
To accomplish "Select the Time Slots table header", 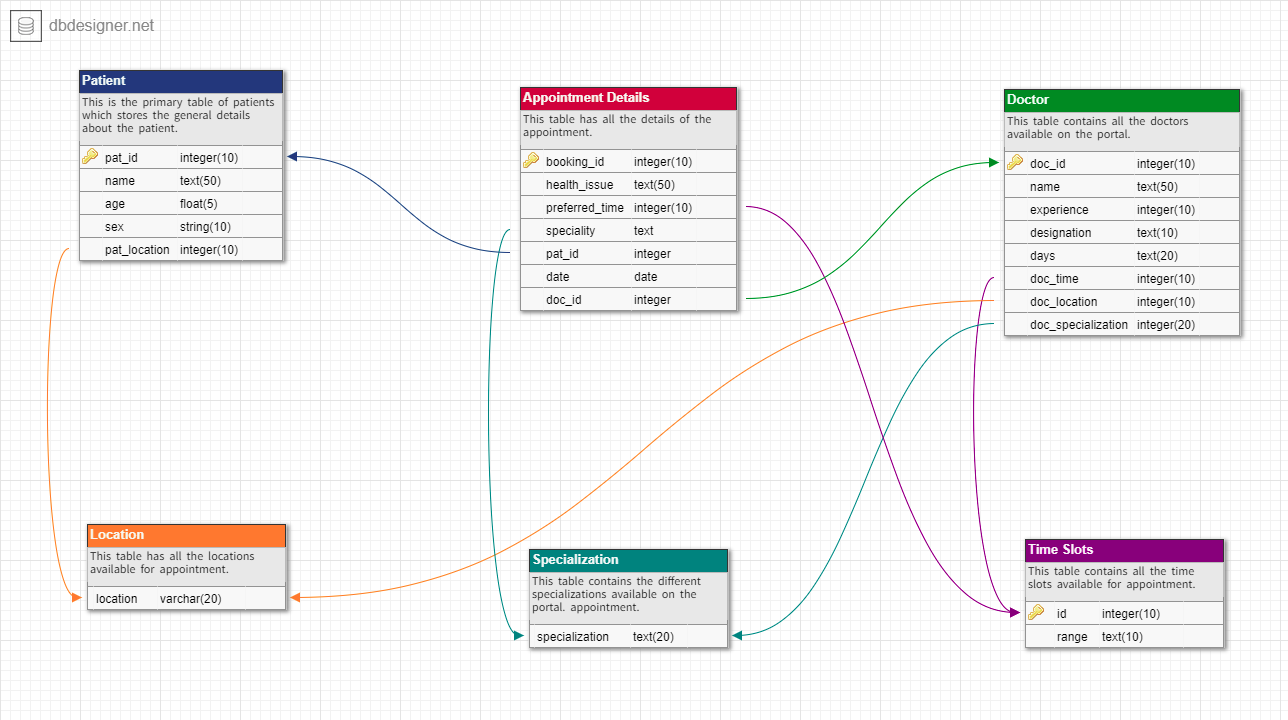I will [1124, 550].
